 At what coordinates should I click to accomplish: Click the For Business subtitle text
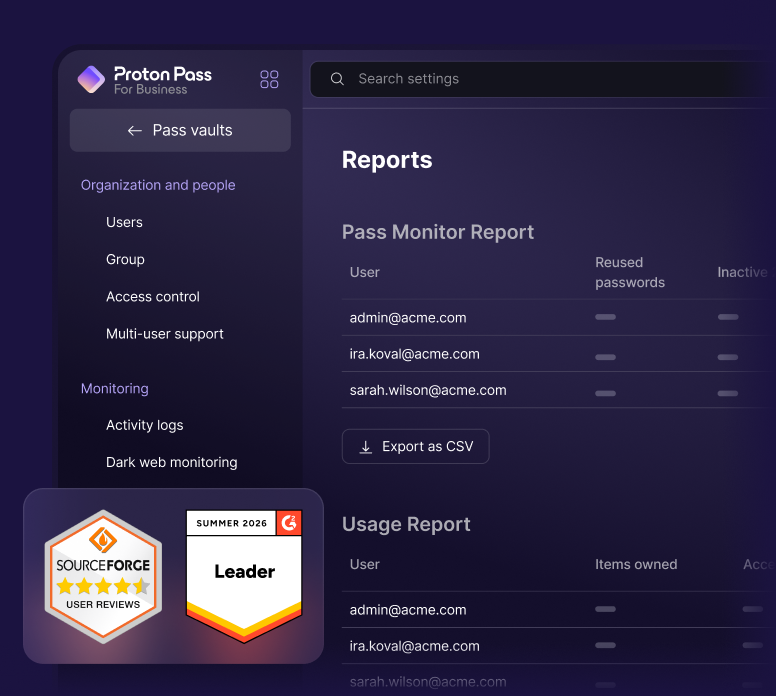coord(150,90)
